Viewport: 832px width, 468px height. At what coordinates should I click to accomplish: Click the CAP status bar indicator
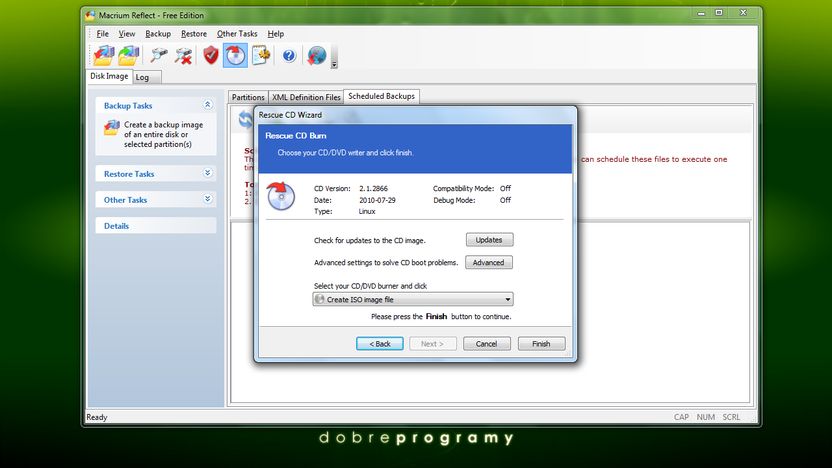[x=681, y=417]
